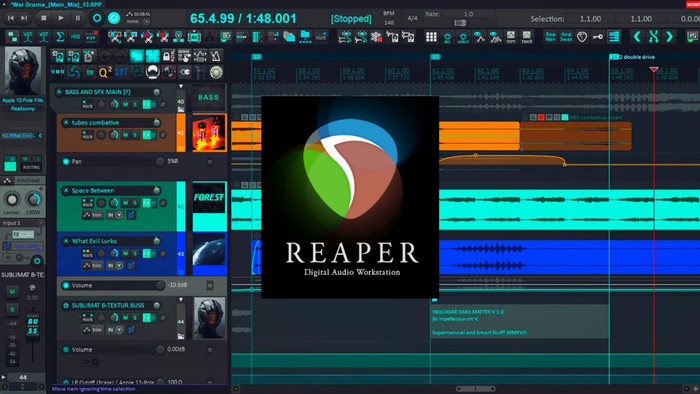Mute the SUBLIMAT B-TEXTUR BUSS track
The width and height of the screenshot is (700, 394).
(125, 318)
